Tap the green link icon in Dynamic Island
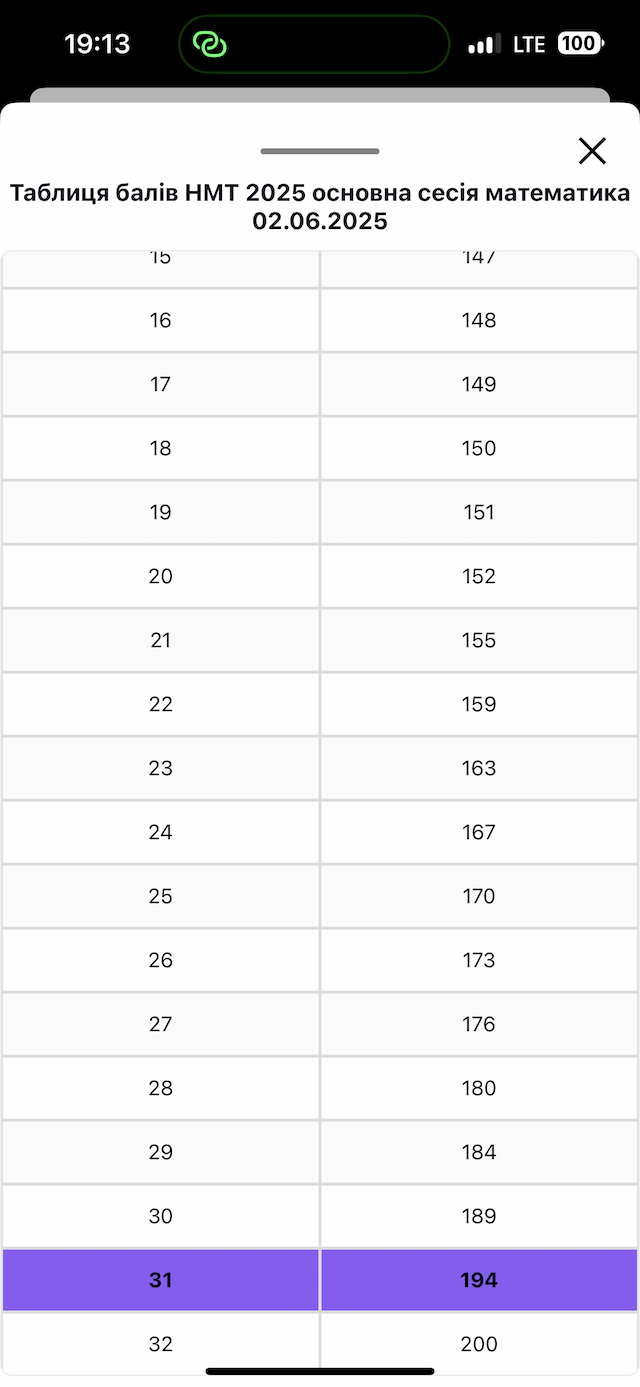 (210, 44)
